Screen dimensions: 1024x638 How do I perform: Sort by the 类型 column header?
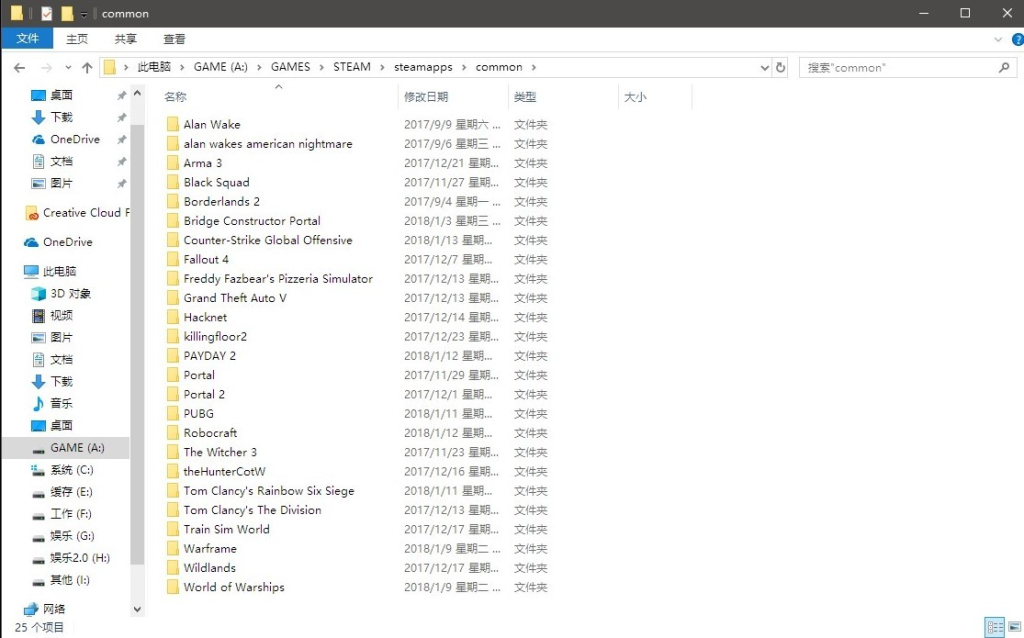click(525, 97)
